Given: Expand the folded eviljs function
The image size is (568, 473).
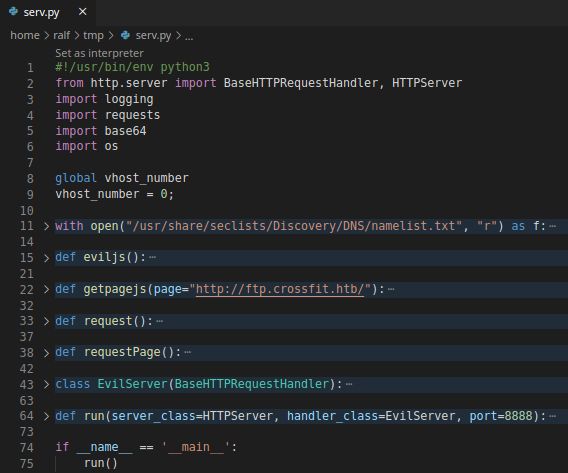Looking at the screenshot, I should click(46, 258).
